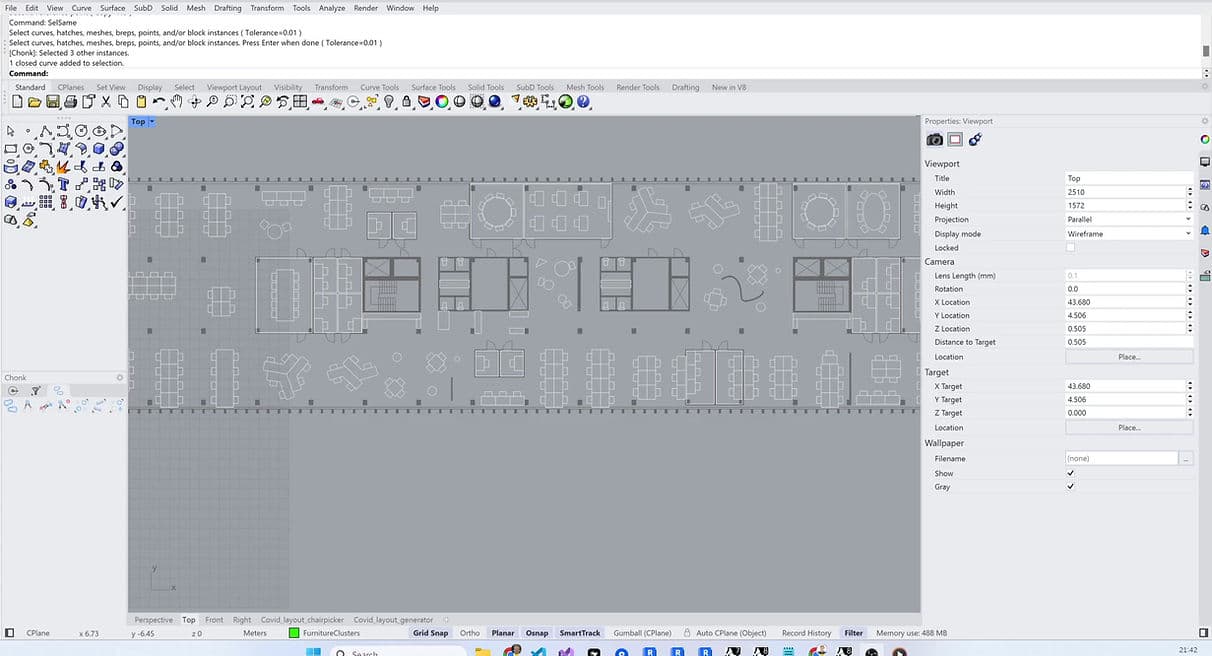
Task: Click the green FurnitureClusters layer color swatch
Action: 294,633
